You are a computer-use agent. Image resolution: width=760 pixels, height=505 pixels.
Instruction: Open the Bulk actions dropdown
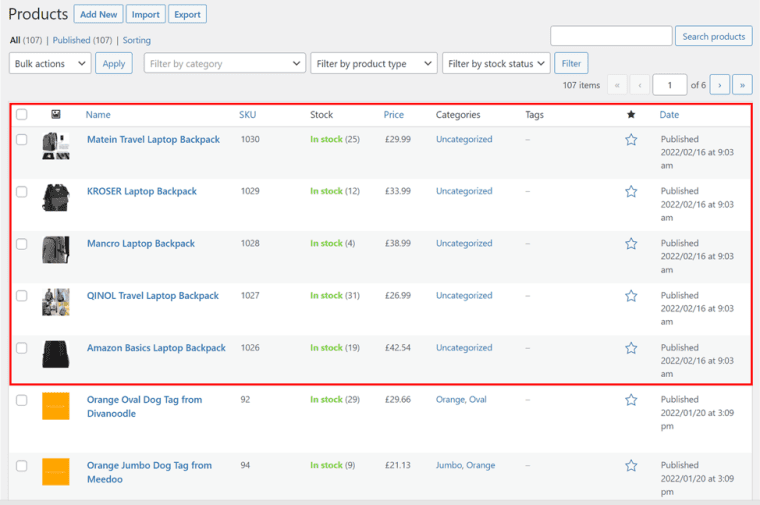pyautogui.click(x=50, y=63)
